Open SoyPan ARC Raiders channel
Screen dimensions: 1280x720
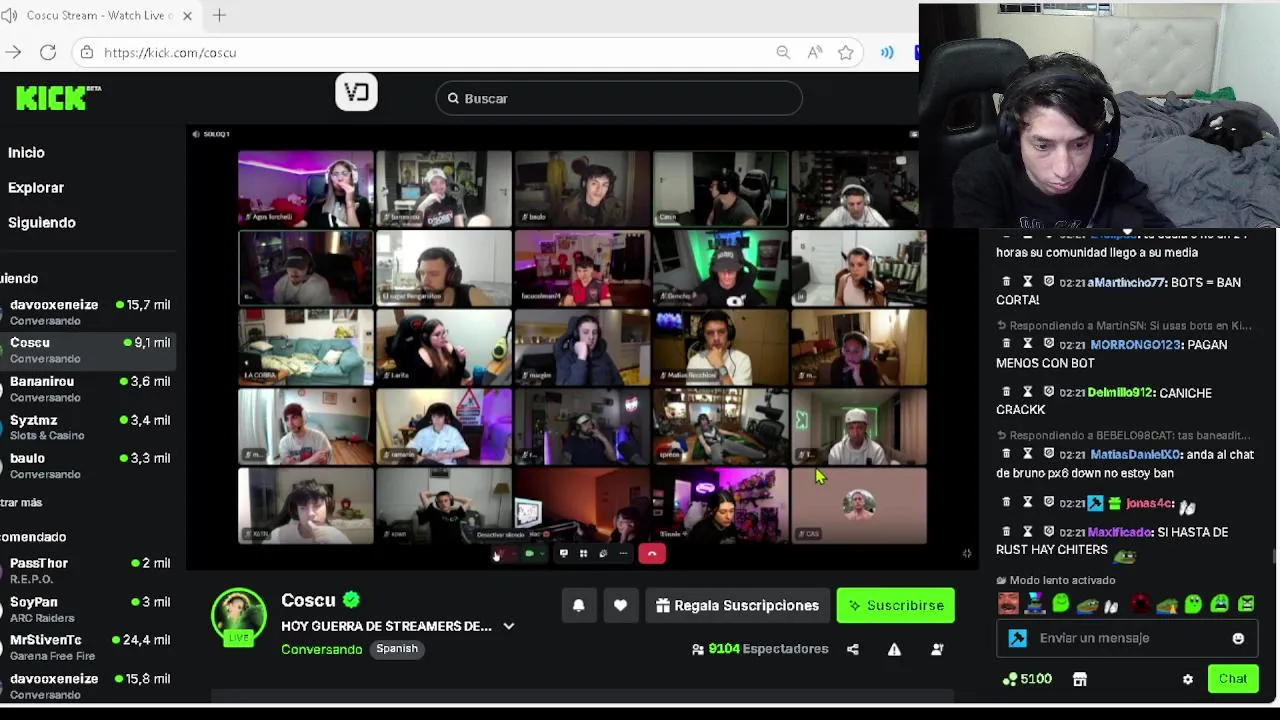click(88, 609)
